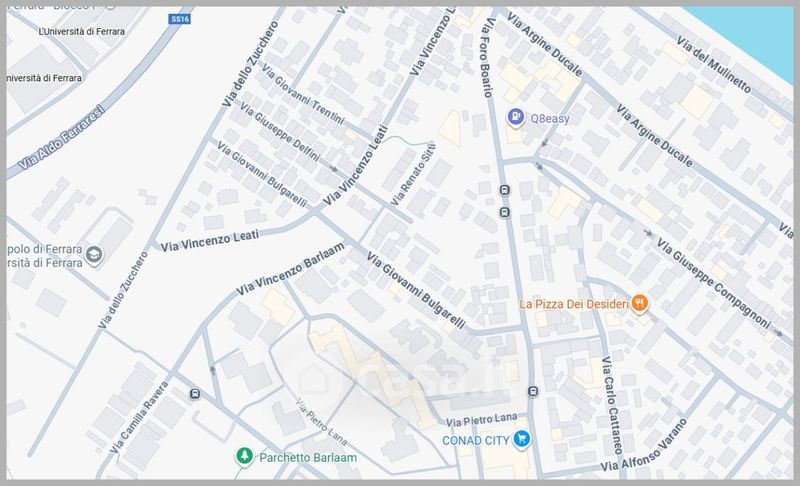
Task: Open the CONAD CITY shopping cart pin
Action: [521, 439]
